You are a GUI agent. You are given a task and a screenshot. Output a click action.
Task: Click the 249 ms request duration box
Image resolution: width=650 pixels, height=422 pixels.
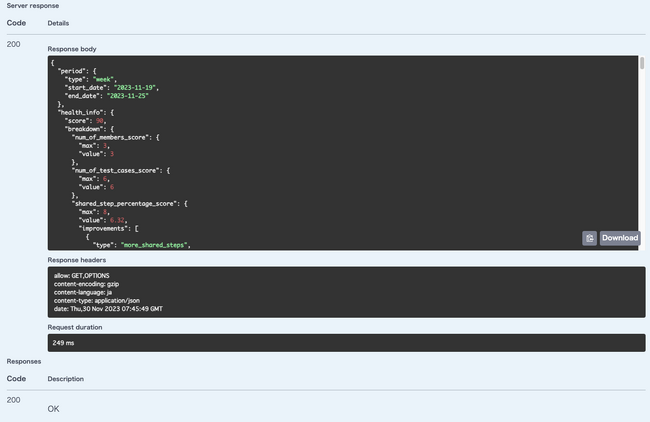coord(345,342)
